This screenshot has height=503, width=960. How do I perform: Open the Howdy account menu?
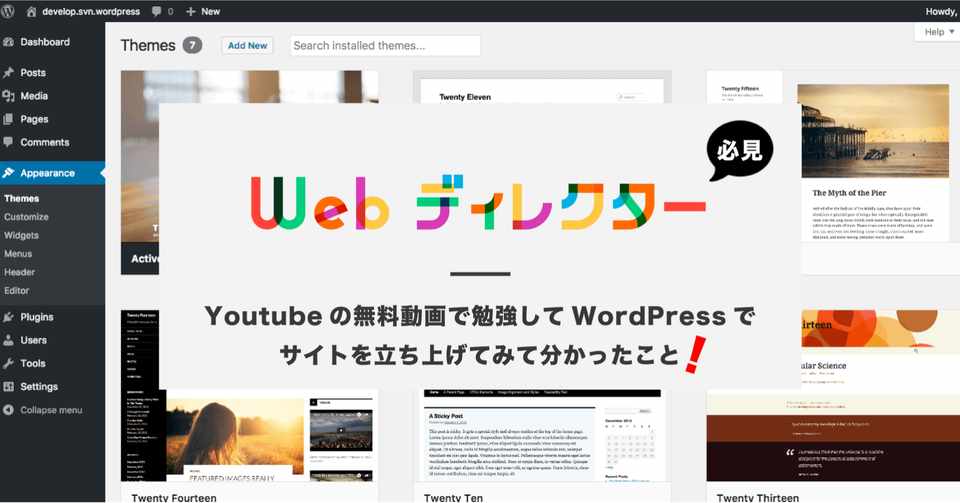(941, 11)
